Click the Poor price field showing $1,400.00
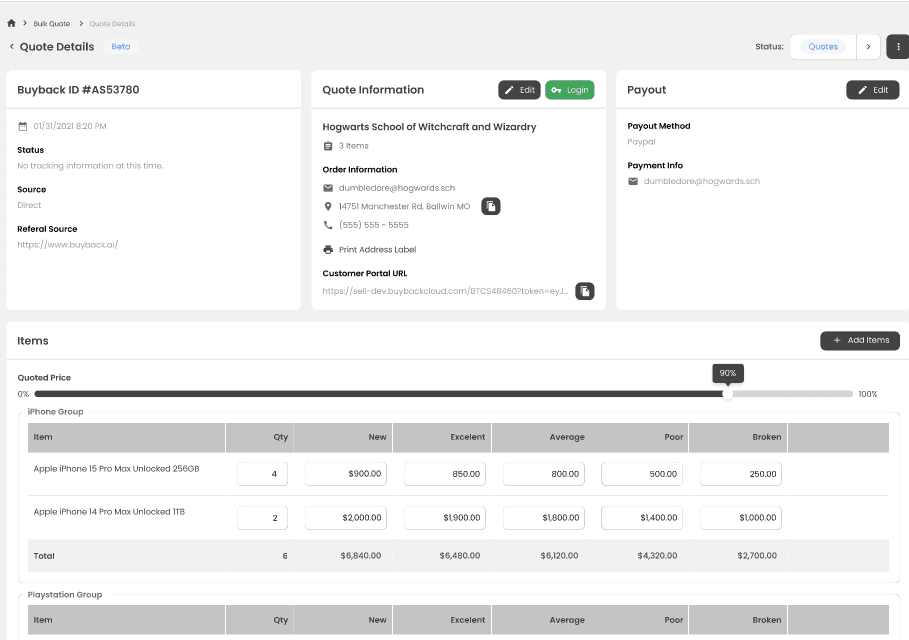 pyautogui.click(x=642, y=518)
